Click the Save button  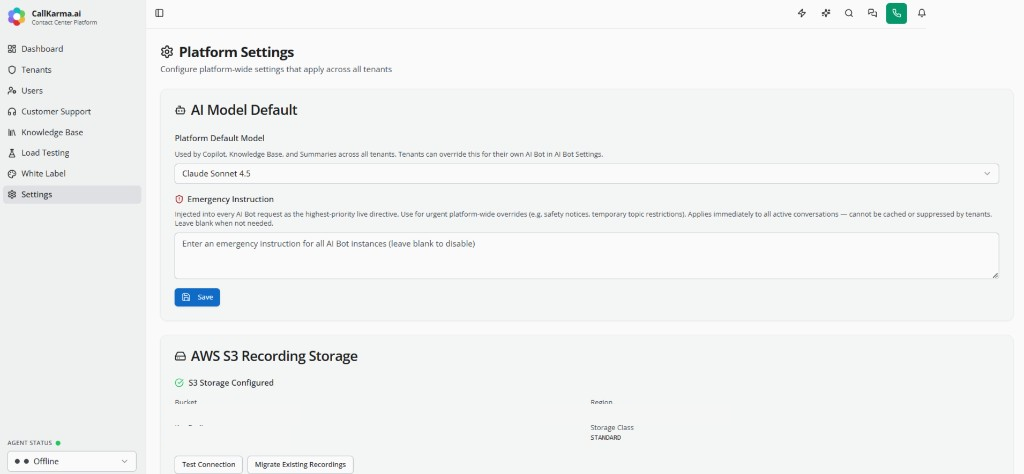coord(197,297)
